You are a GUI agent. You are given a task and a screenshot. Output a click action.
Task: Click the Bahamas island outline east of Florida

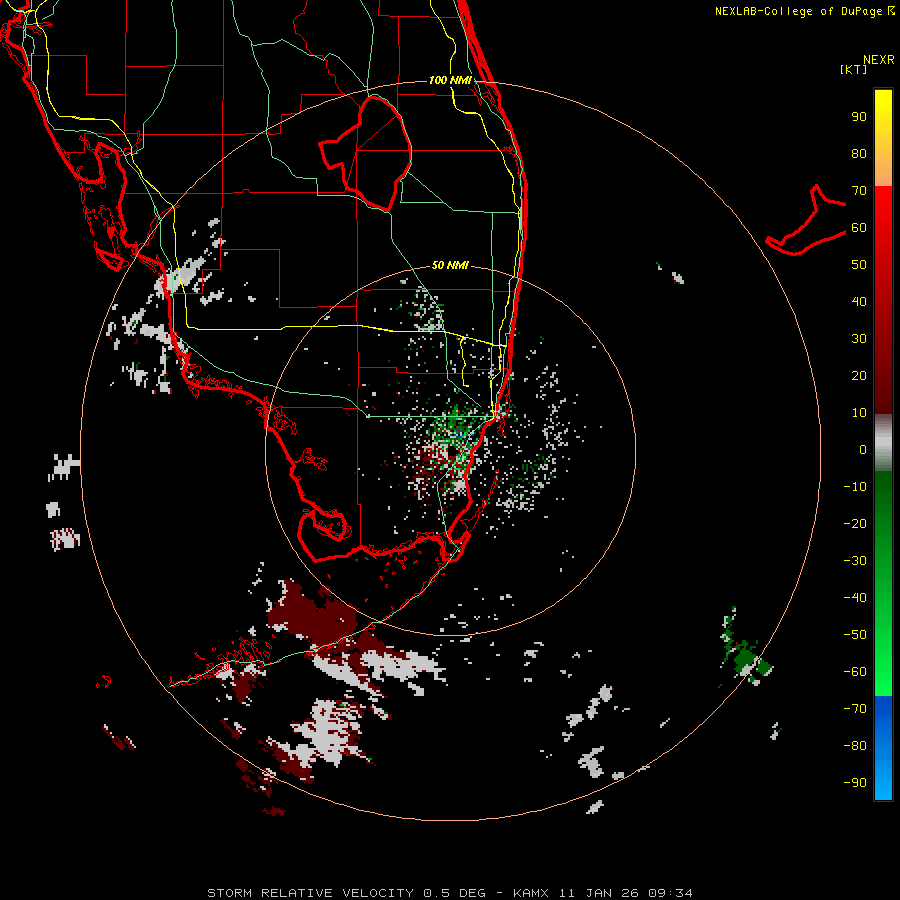[806, 221]
